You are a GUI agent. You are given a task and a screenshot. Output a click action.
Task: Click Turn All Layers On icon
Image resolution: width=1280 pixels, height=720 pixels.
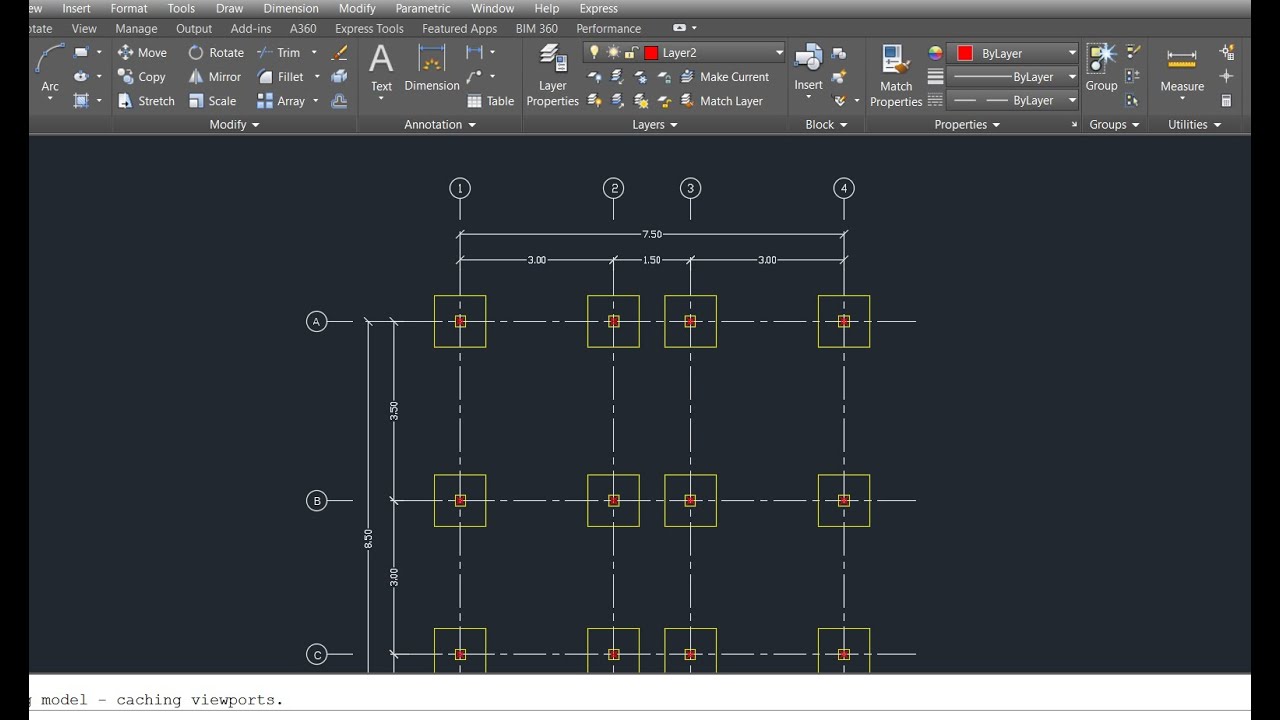[595, 101]
